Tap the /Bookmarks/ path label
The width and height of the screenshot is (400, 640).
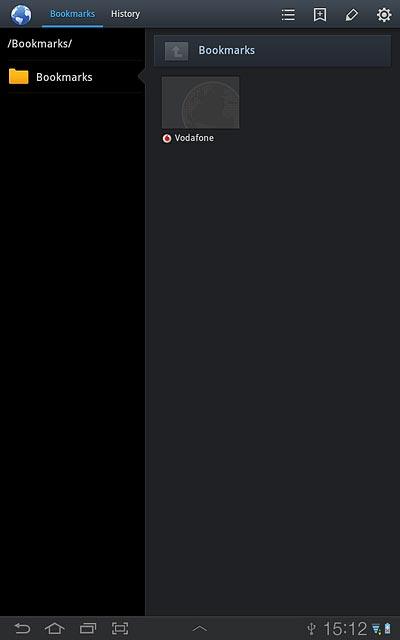click(x=39, y=44)
